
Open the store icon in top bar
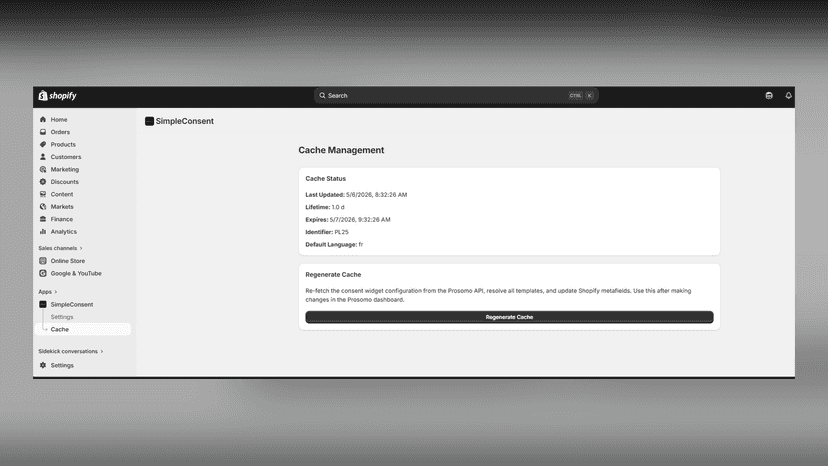click(x=769, y=96)
